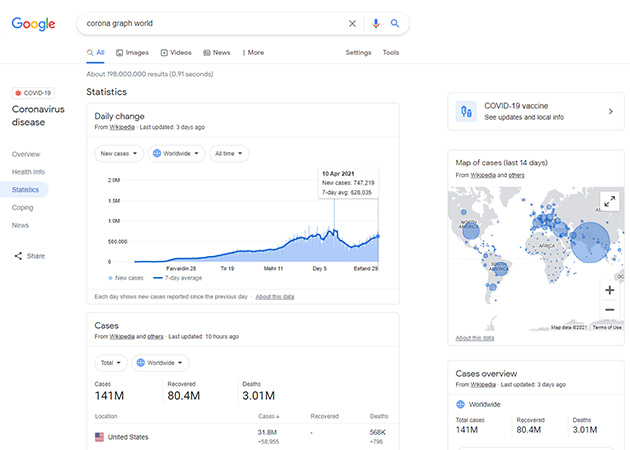
Task: Click the 3.01M deaths value in Cases card
Action: [258, 396]
